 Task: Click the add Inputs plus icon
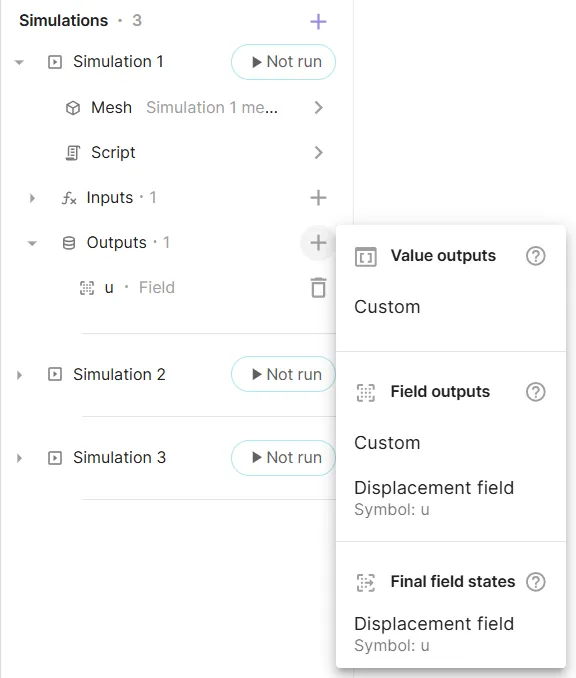tap(318, 198)
